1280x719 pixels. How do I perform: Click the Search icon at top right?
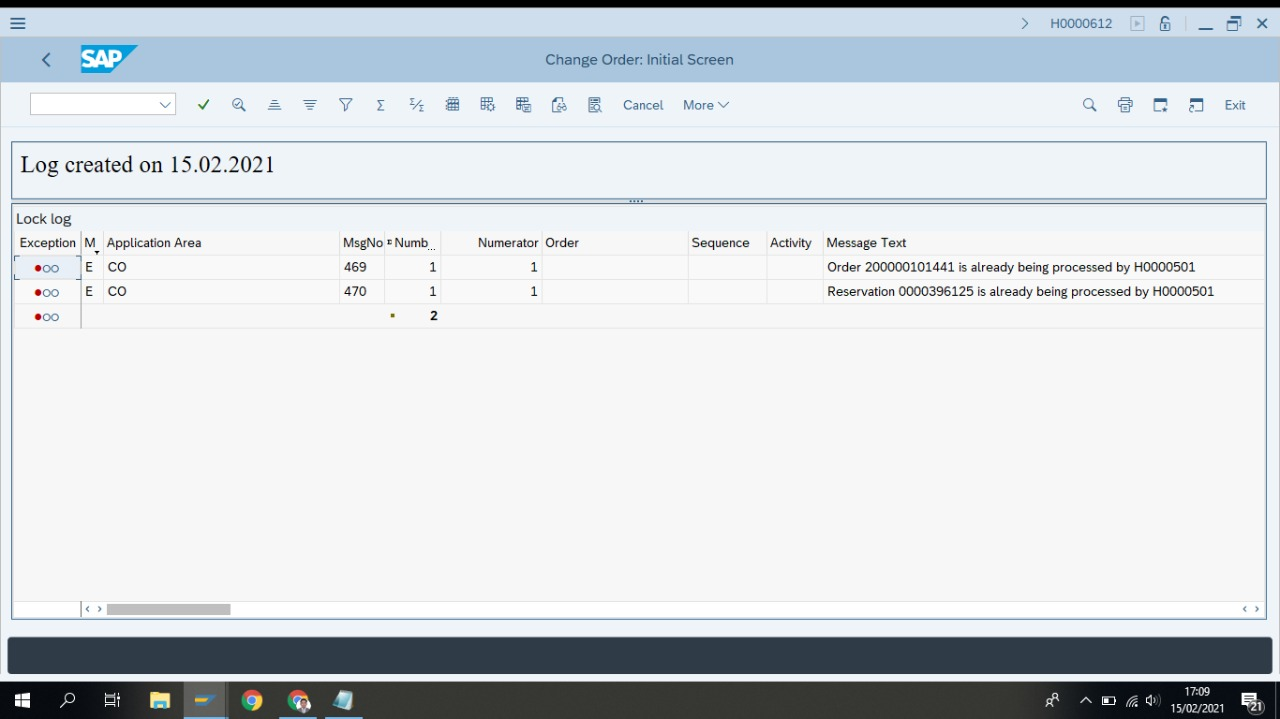[x=1089, y=105]
